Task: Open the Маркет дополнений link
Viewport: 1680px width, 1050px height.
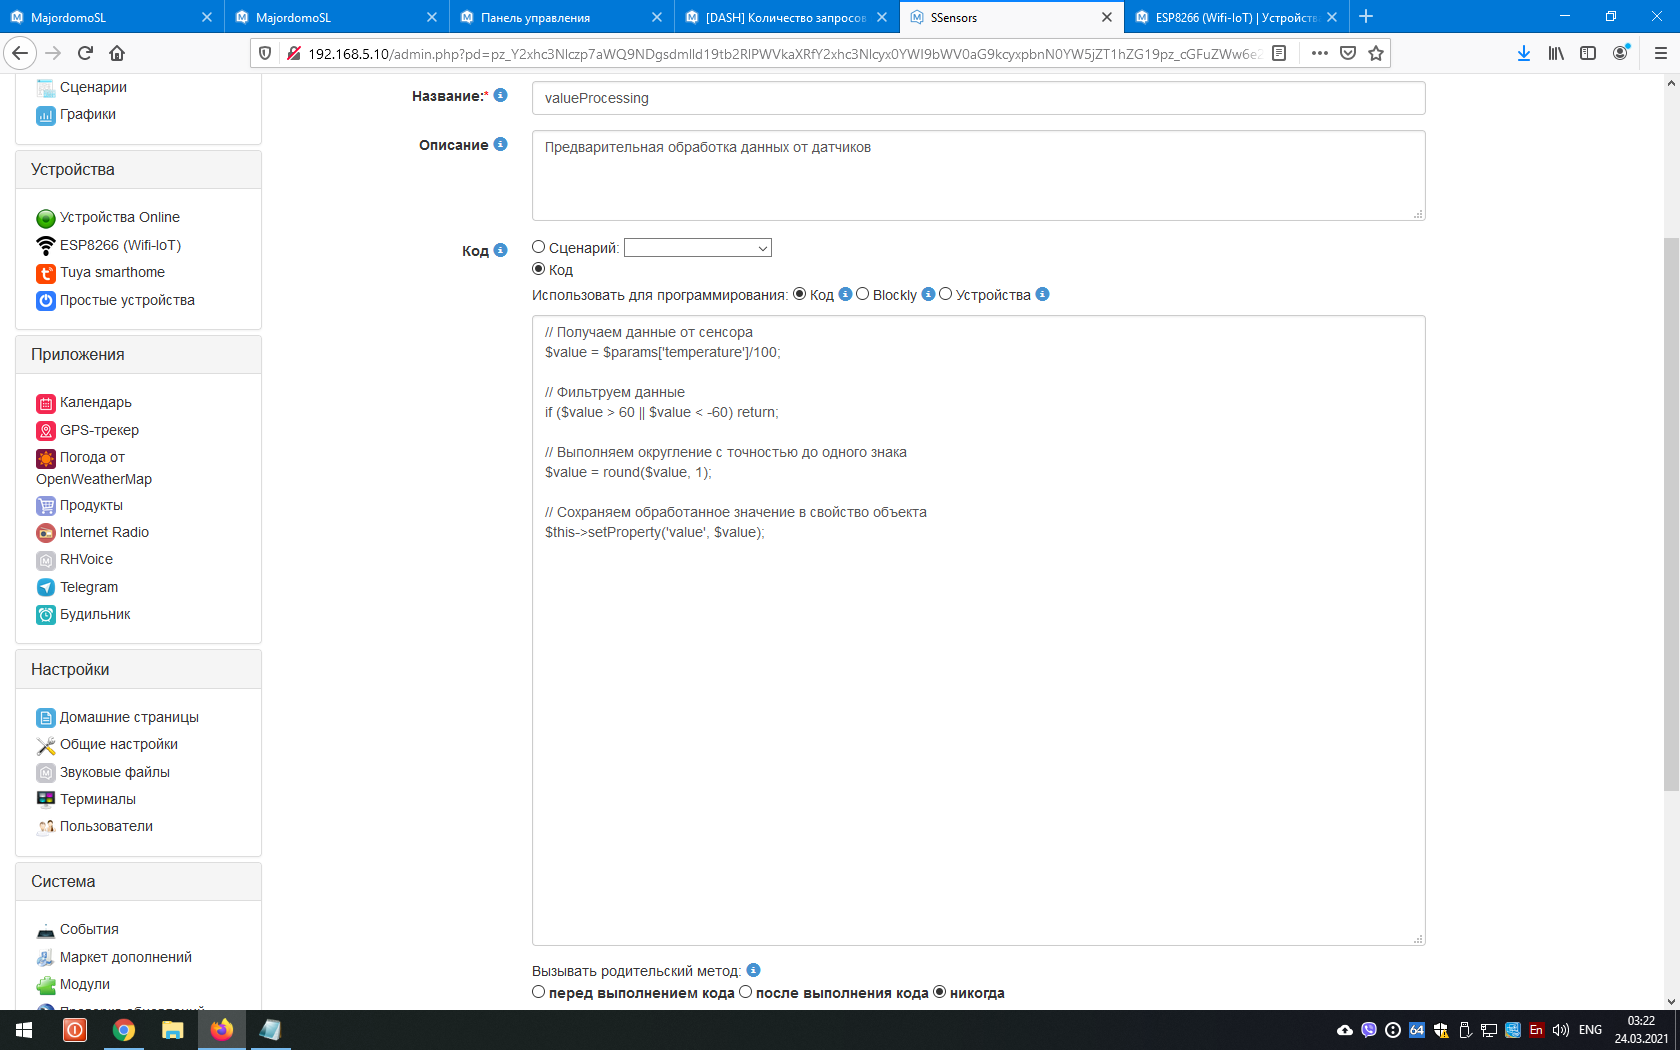Action: [125, 957]
